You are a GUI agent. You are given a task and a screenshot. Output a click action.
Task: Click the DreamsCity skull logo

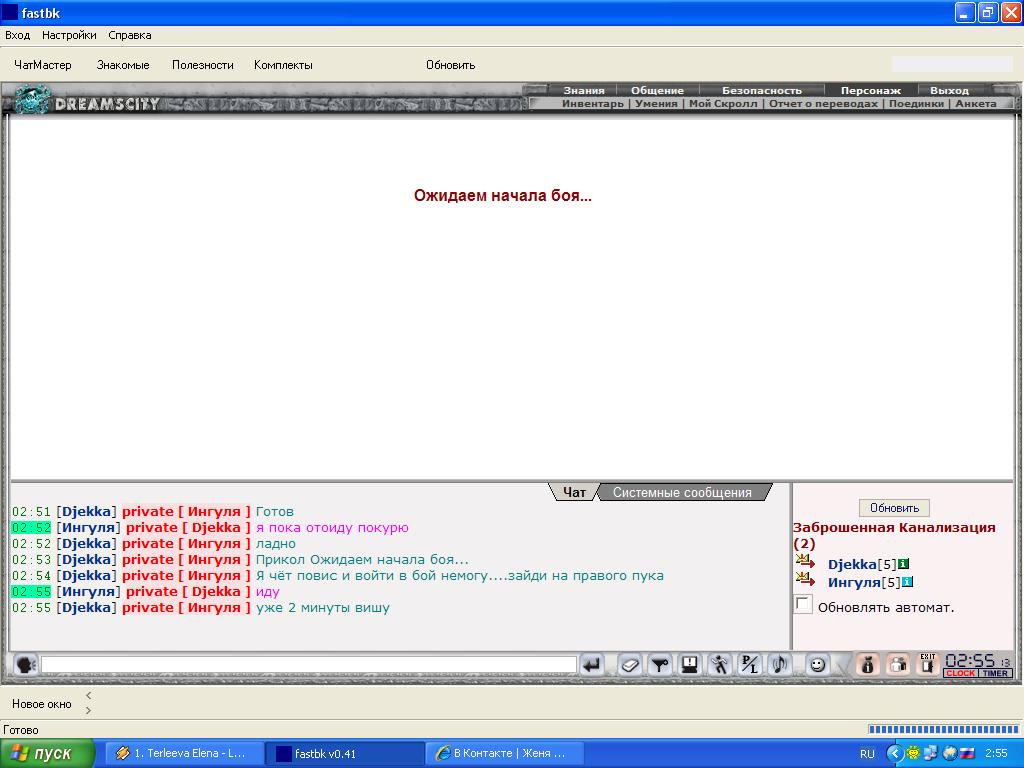click(x=33, y=100)
